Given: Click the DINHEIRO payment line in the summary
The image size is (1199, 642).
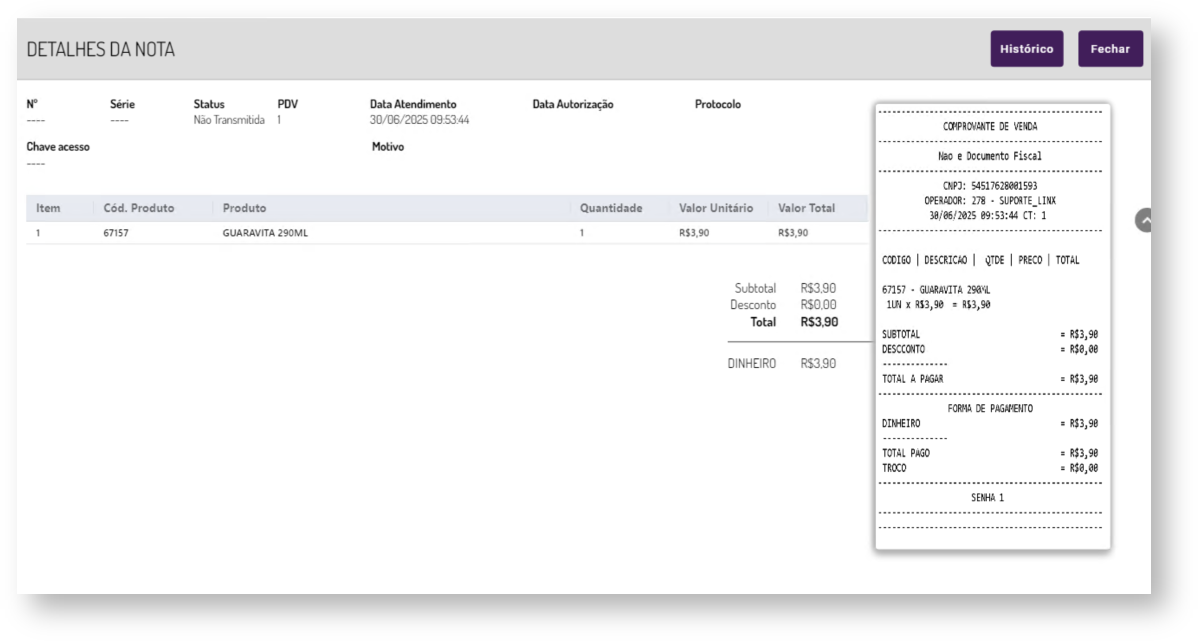Looking at the screenshot, I should pyautogui.click(x=752, y=364).
